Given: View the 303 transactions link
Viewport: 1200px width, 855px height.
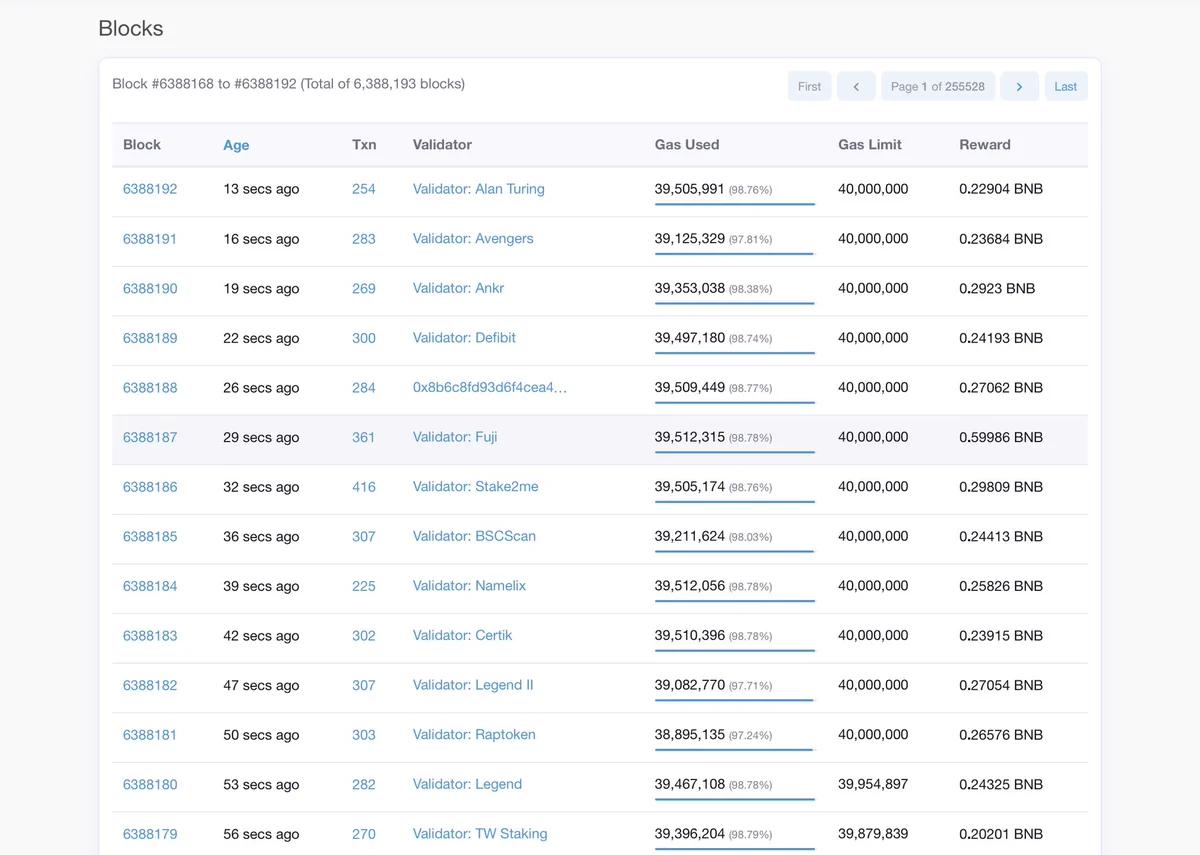Looking at the screenshot, I should tap(364, 735).
